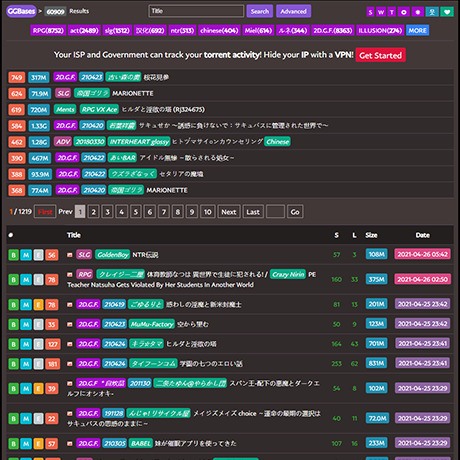Filter by the chinese(404) tag
Screen dimensions: 460x460
pyautogui.click(x=219, y=30)
